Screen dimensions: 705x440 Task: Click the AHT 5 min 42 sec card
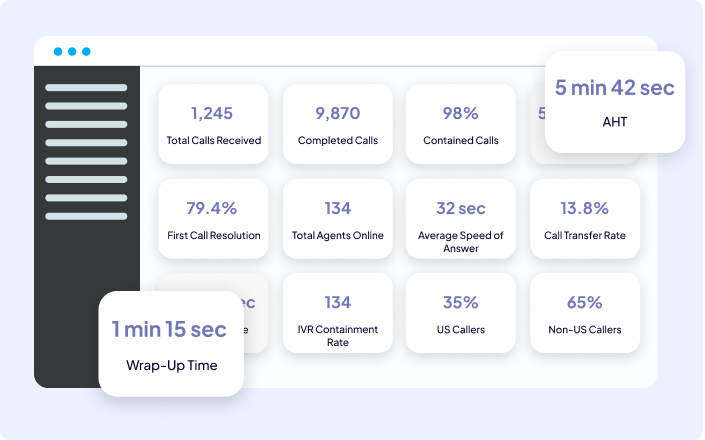click(x=615, y=102)
